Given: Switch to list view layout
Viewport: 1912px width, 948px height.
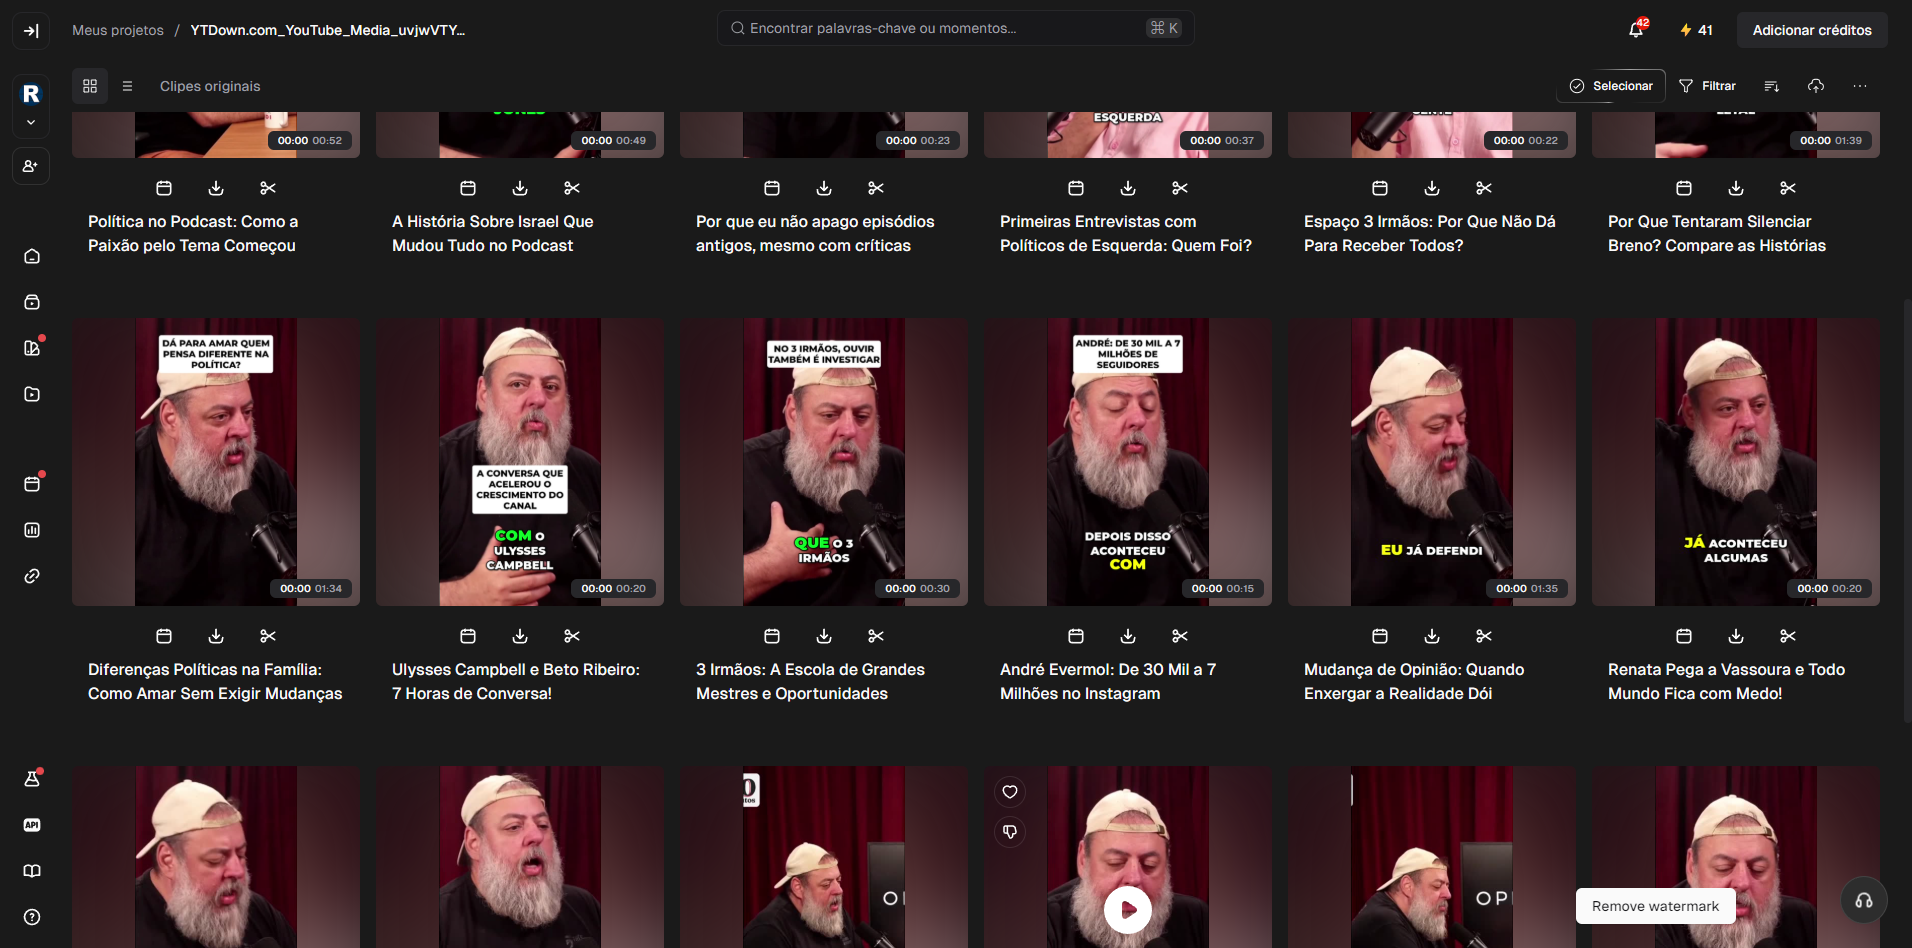Looking at the screenshot, I should pyautogui.click(x=127, y=86).
